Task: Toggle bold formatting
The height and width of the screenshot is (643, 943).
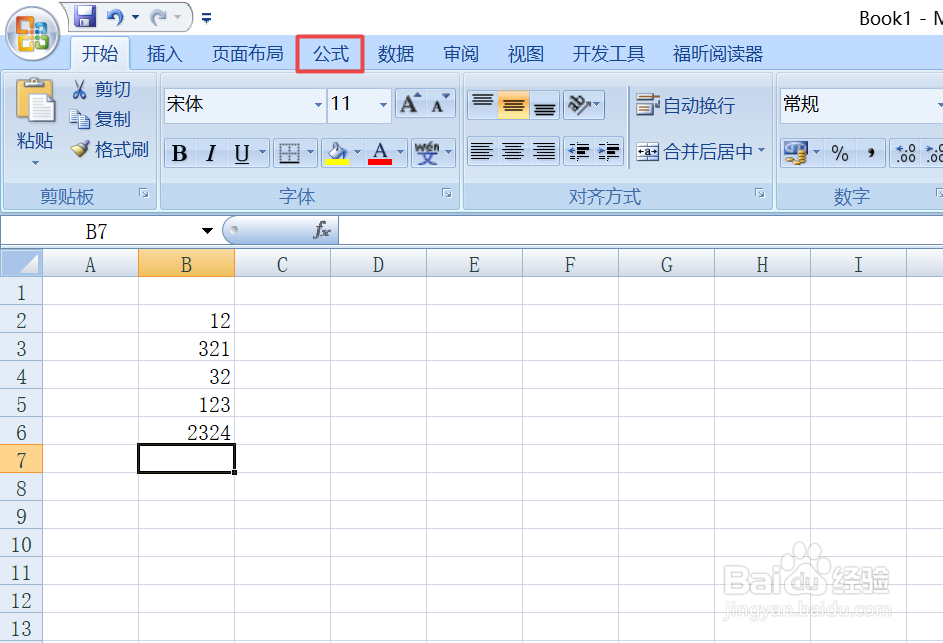Action: pyautogui.click(x=179, y=152)
